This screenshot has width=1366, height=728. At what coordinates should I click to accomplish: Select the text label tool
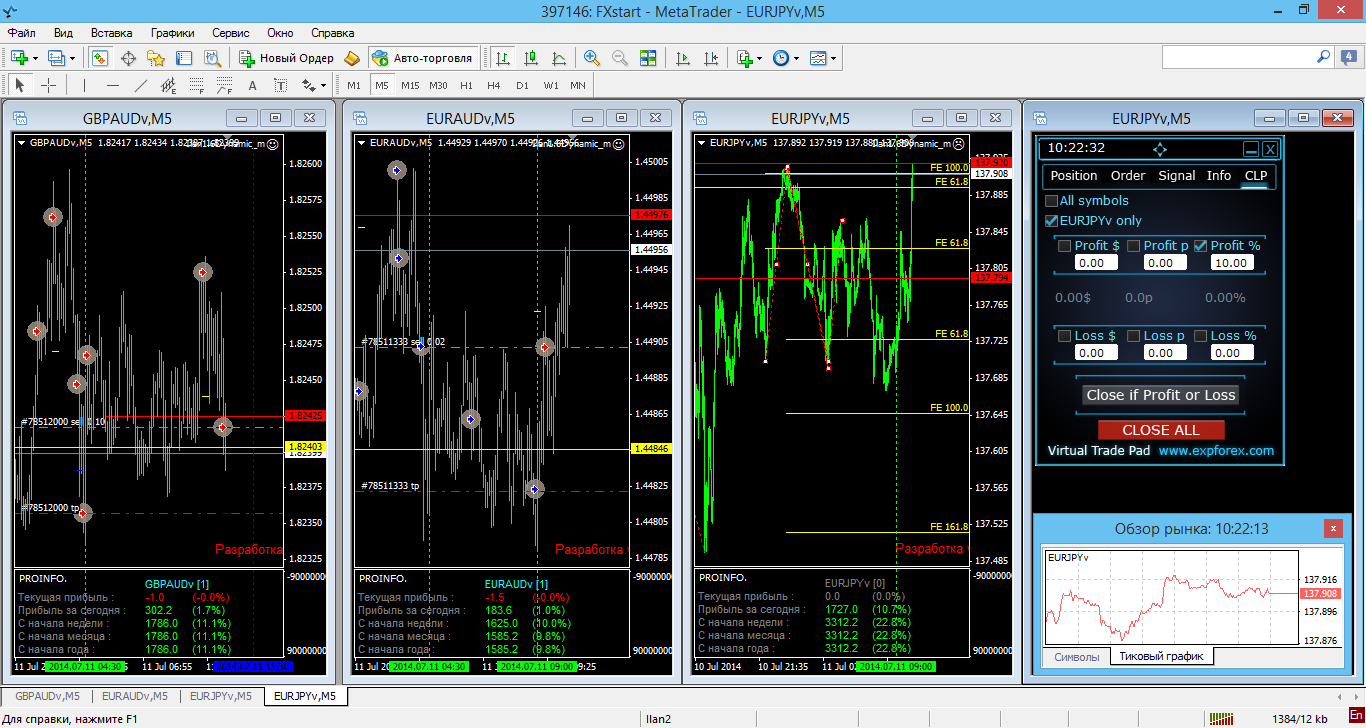coord(280,85)
